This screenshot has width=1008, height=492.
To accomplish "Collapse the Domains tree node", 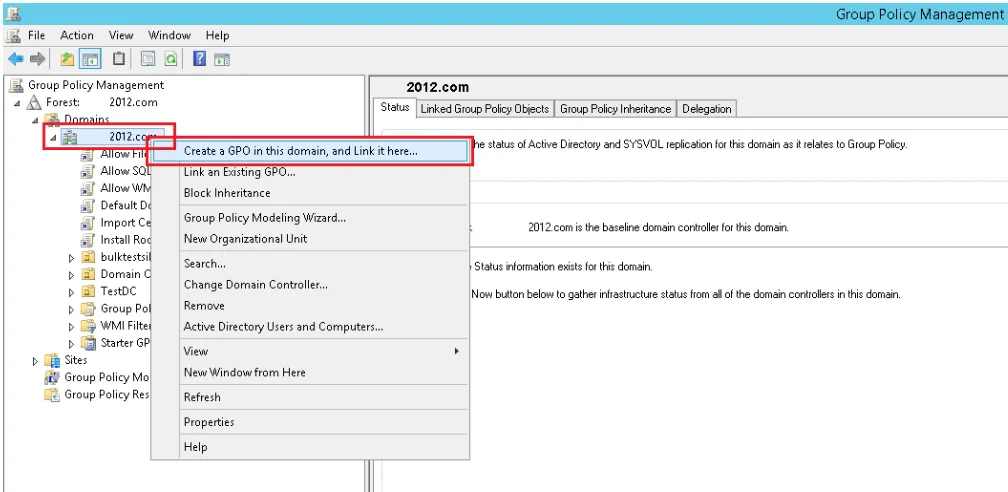I will click(35, 120).
